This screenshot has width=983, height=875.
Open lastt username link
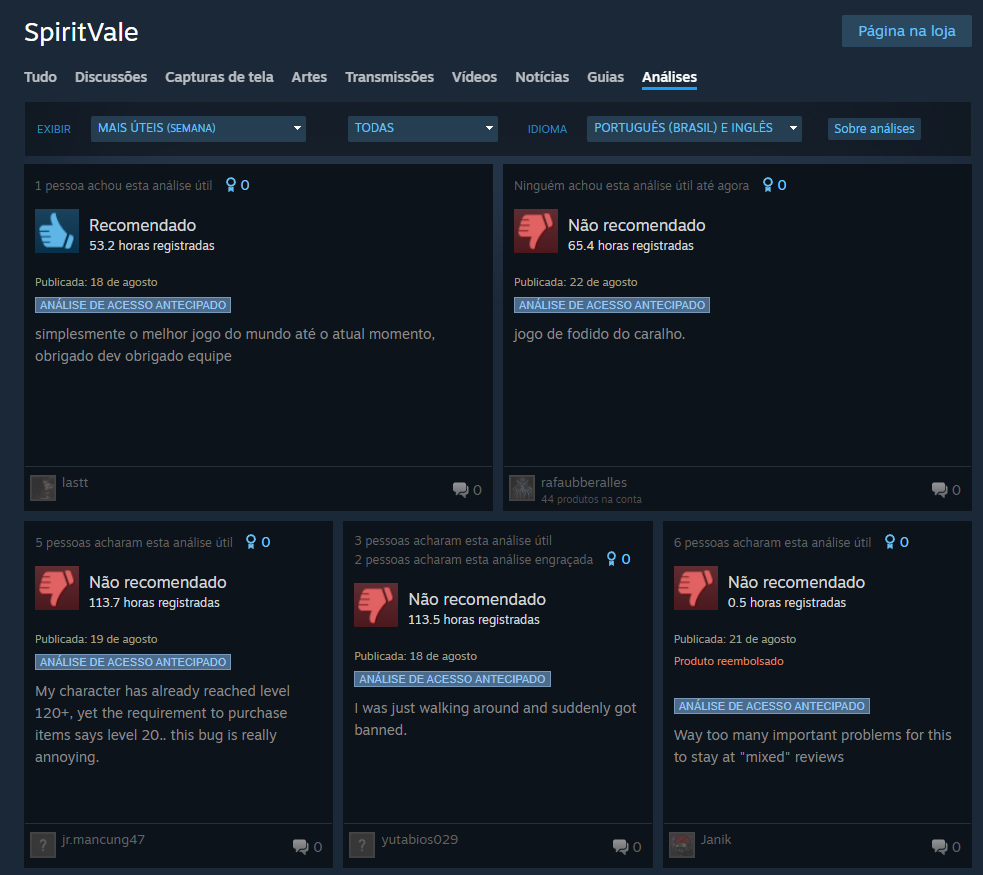75,483
